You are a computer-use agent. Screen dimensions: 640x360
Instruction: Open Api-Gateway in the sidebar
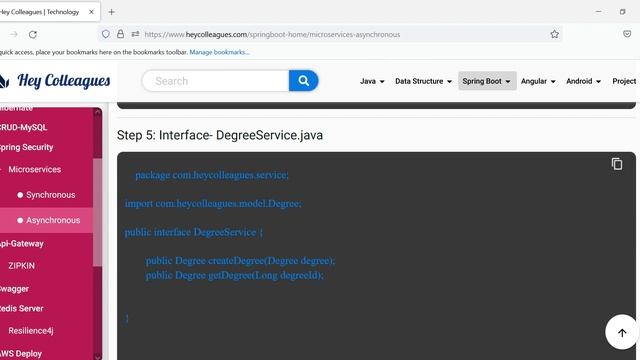[x=22, y=244]
